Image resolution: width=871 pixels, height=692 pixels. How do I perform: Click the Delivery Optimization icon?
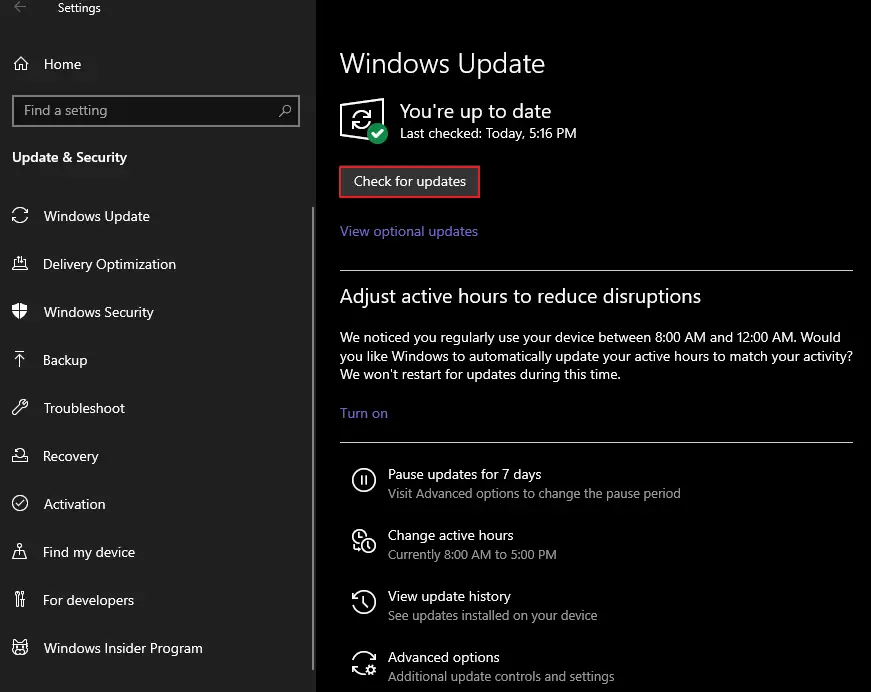click(20, 263)
